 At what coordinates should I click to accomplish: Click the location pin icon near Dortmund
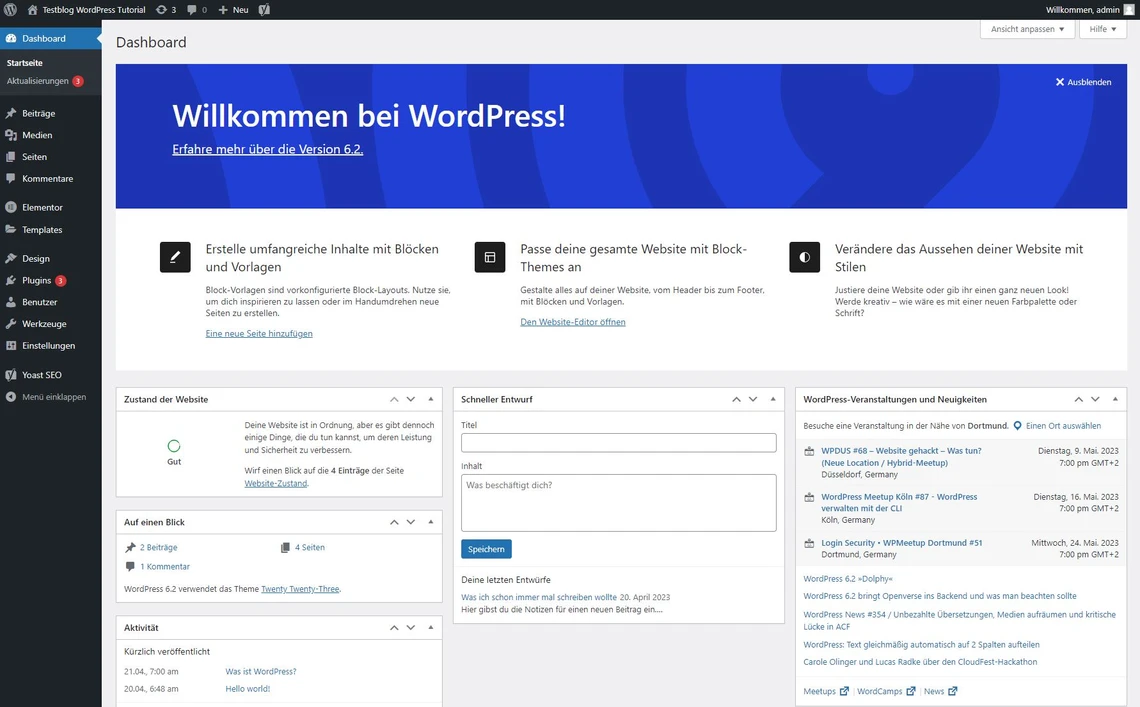click(1018, 426)
